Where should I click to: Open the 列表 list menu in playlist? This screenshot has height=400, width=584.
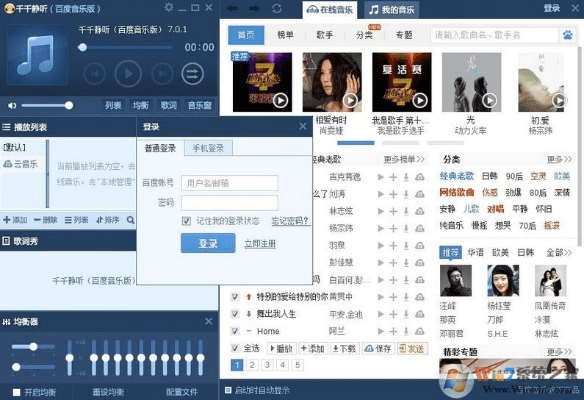pos(76,220)
